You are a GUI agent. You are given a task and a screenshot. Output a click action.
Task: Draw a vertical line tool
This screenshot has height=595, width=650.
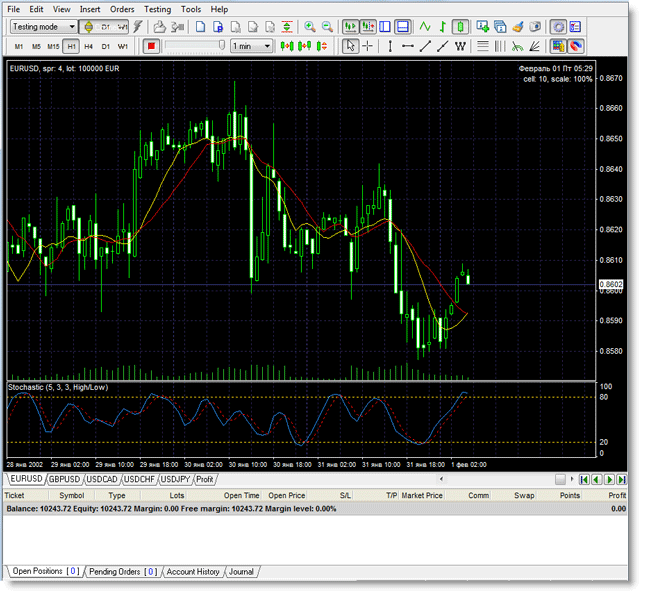tap(390, 46)
